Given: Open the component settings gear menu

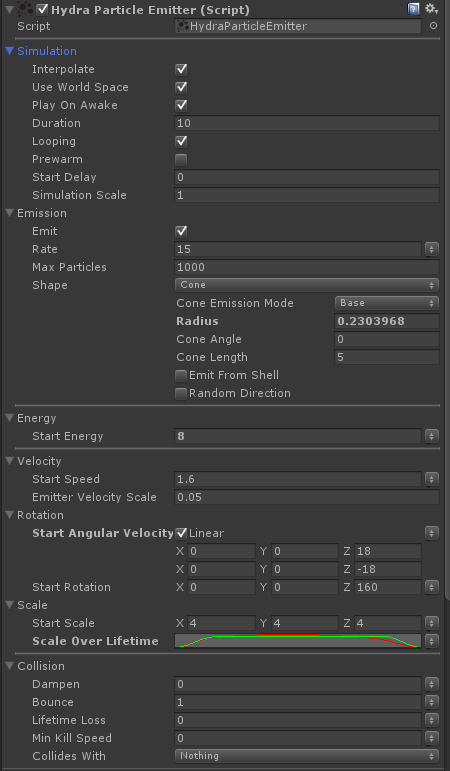Looking at the screenshot, I should coord(431,9).
